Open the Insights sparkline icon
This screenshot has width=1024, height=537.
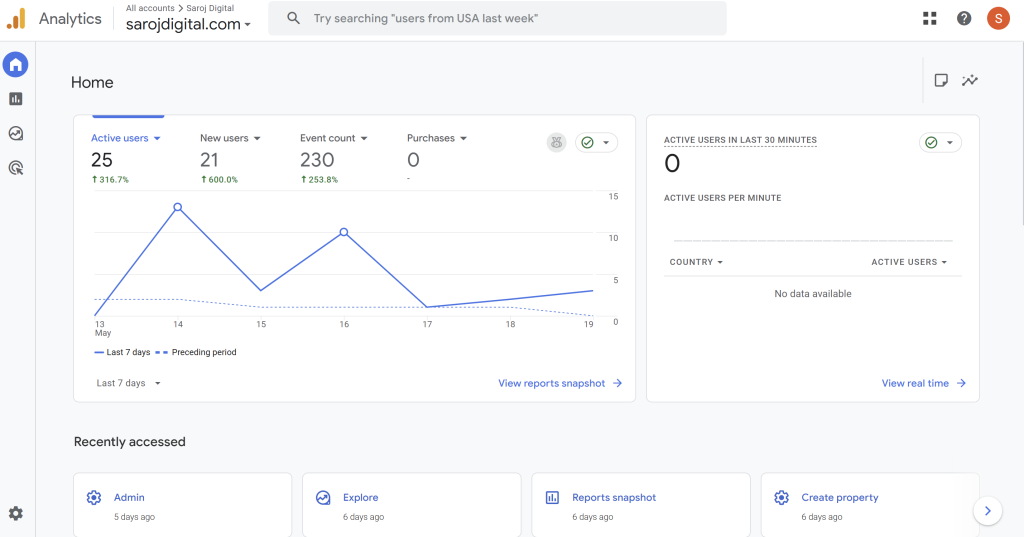[969, 81]
